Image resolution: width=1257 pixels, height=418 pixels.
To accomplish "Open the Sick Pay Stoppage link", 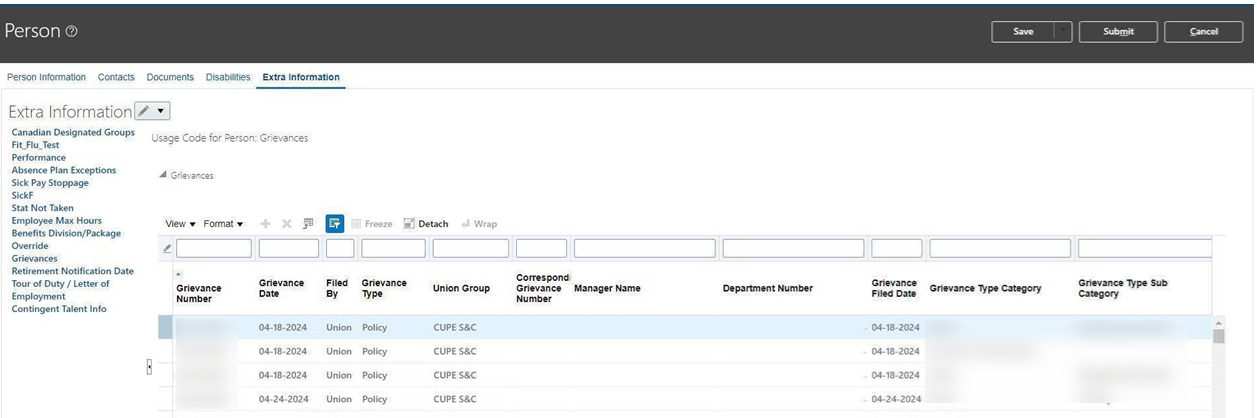I will click(x=50, y=183).
